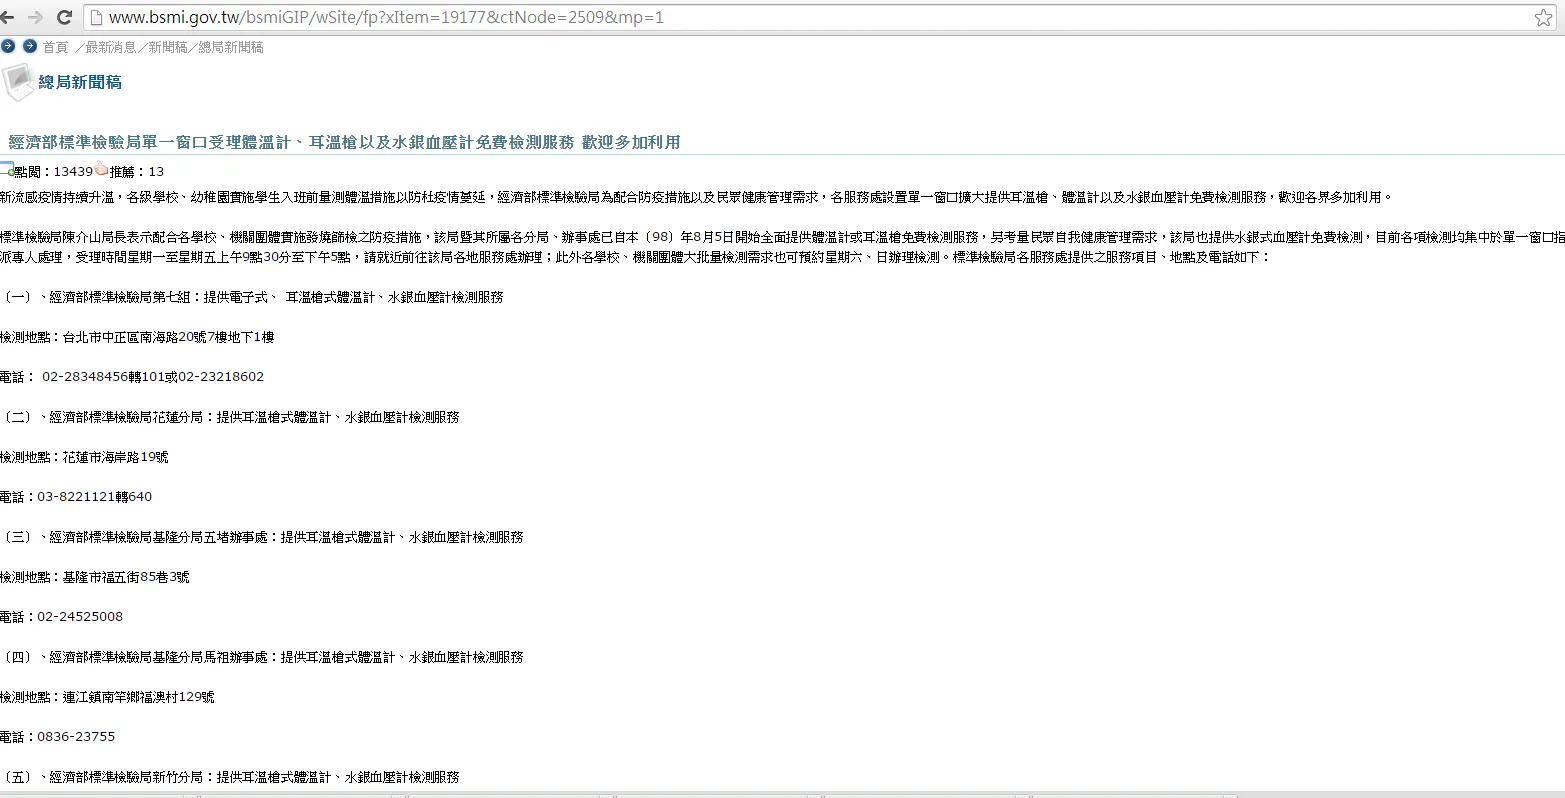The height and width of the screenshot is (798, 1565).
Task: Click the laptop icon next to 總局新聞稿 heading
Action: pos(18,82)
